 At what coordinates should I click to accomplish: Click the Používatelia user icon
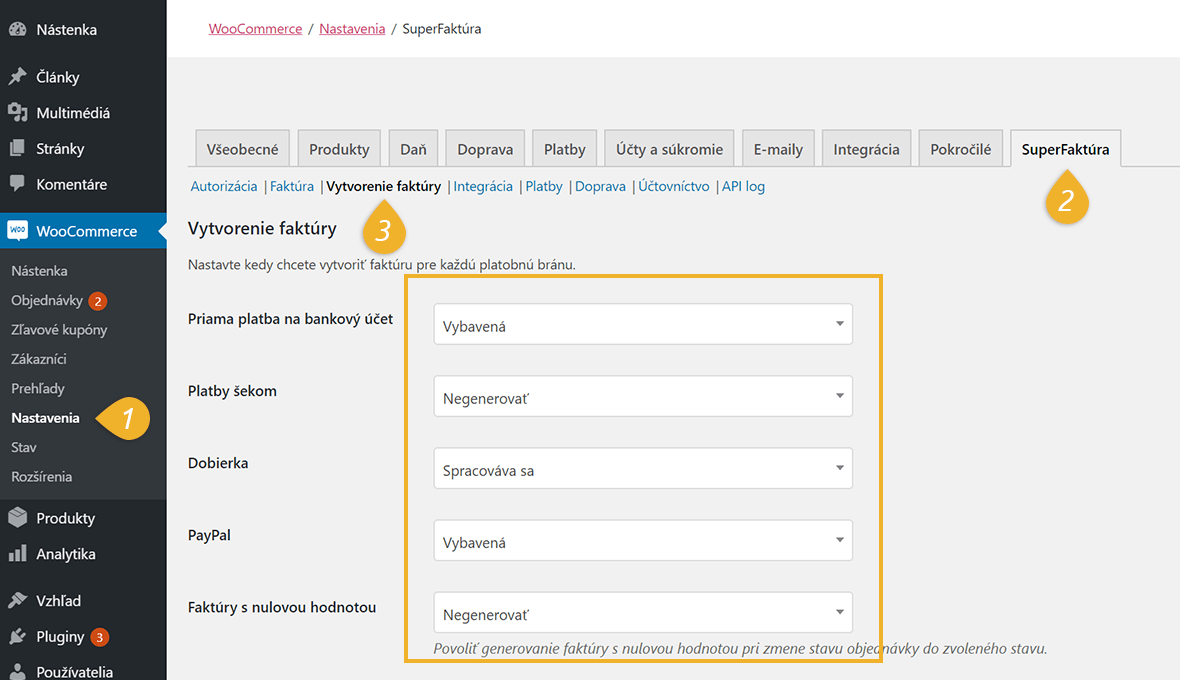[x=17, y=672]
